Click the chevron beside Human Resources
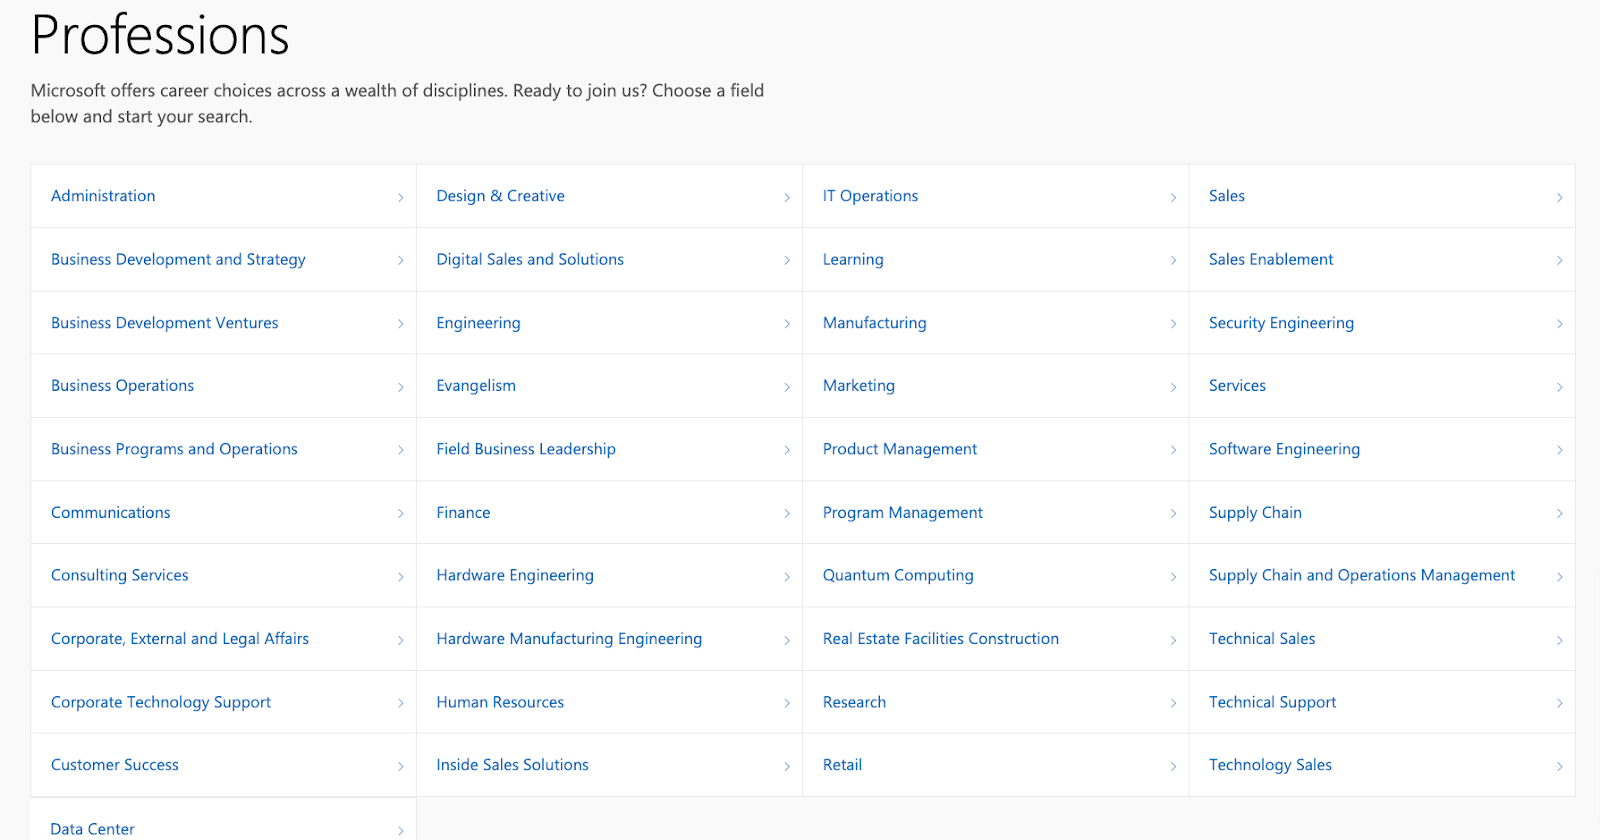1600x840 pixels. (787, 703)
